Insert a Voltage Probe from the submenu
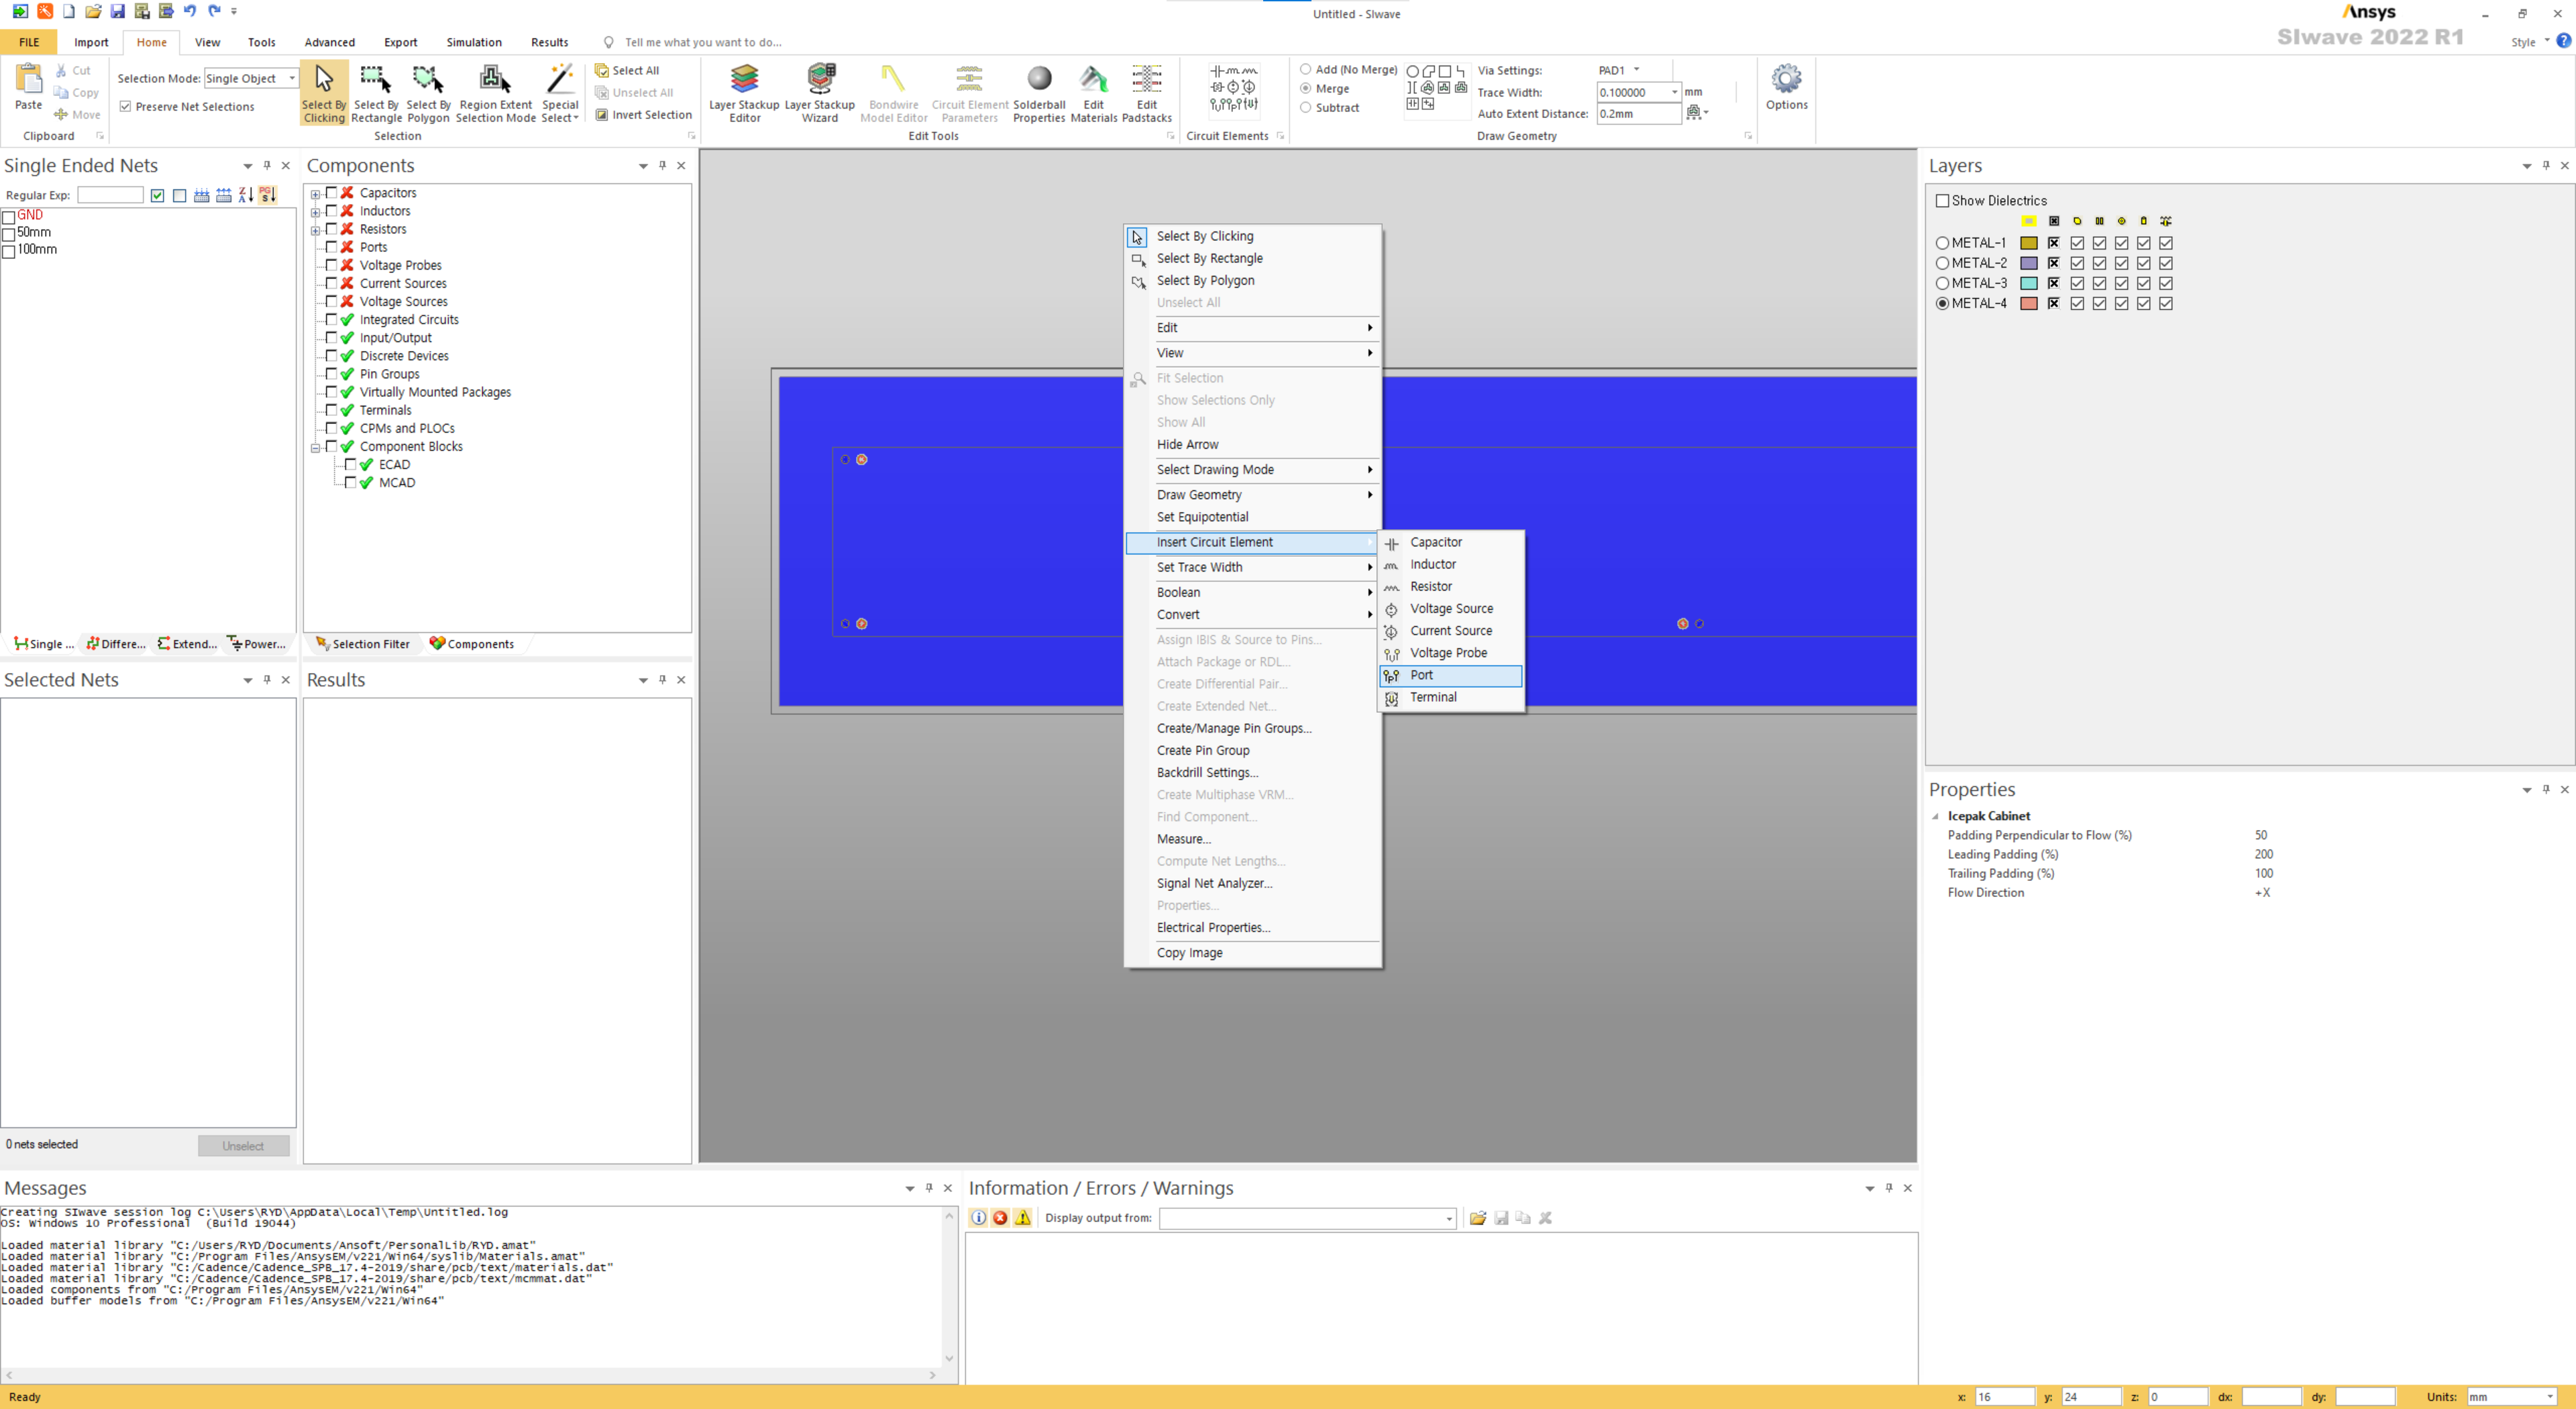The width and height of the screenshot is (2576, 1409). pyautogui.click(x=1451, y=653)
